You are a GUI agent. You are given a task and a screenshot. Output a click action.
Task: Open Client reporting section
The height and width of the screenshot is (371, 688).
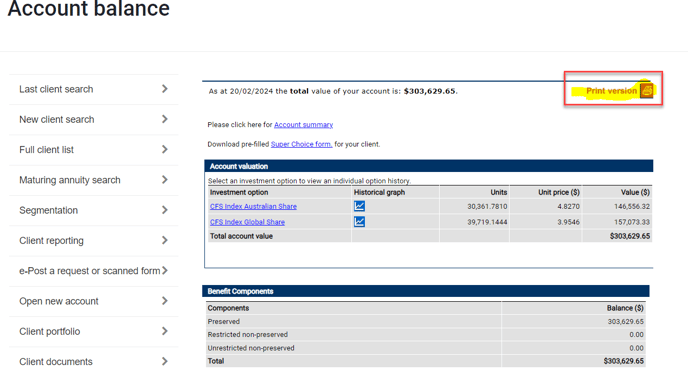pos(93,240)
